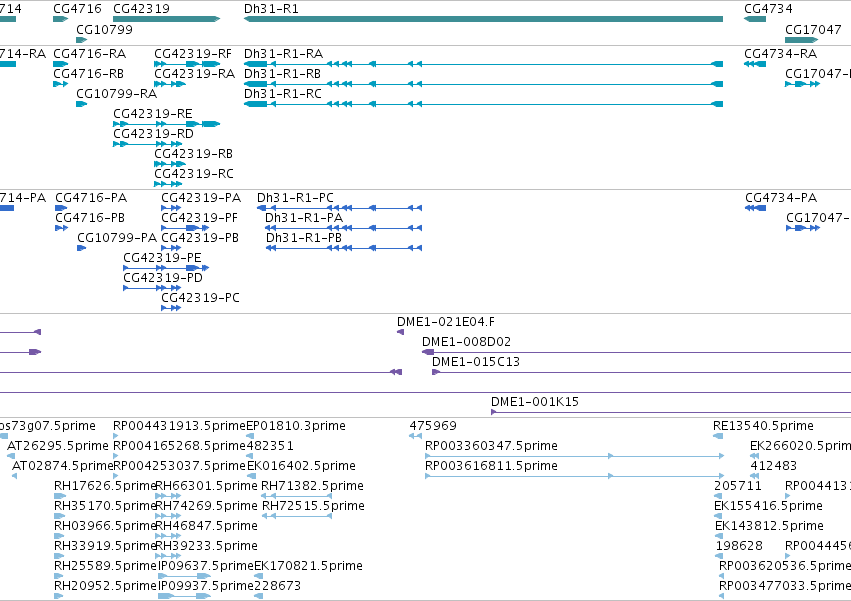This screenshot has width=851, height=601.
Task: Click transcript Dh31-R1-RC label
Action: pyautogui.click(x=283, y=94)
